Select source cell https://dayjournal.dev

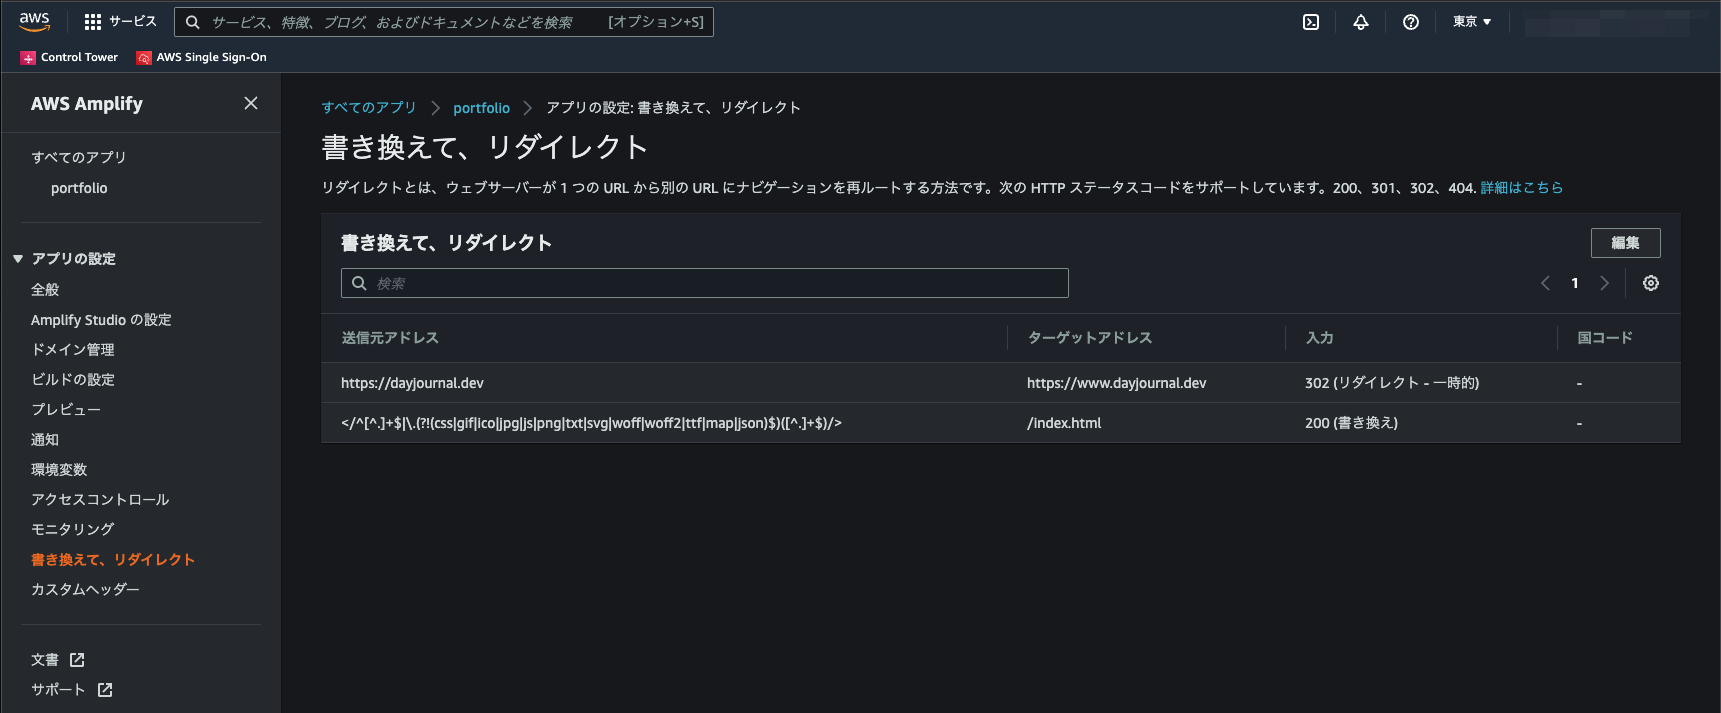[x=412, y=383]
